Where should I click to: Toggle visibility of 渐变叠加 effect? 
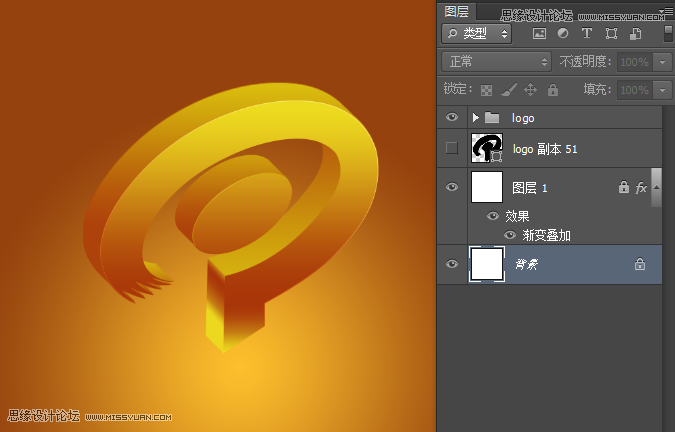click(x=510, y=235)
